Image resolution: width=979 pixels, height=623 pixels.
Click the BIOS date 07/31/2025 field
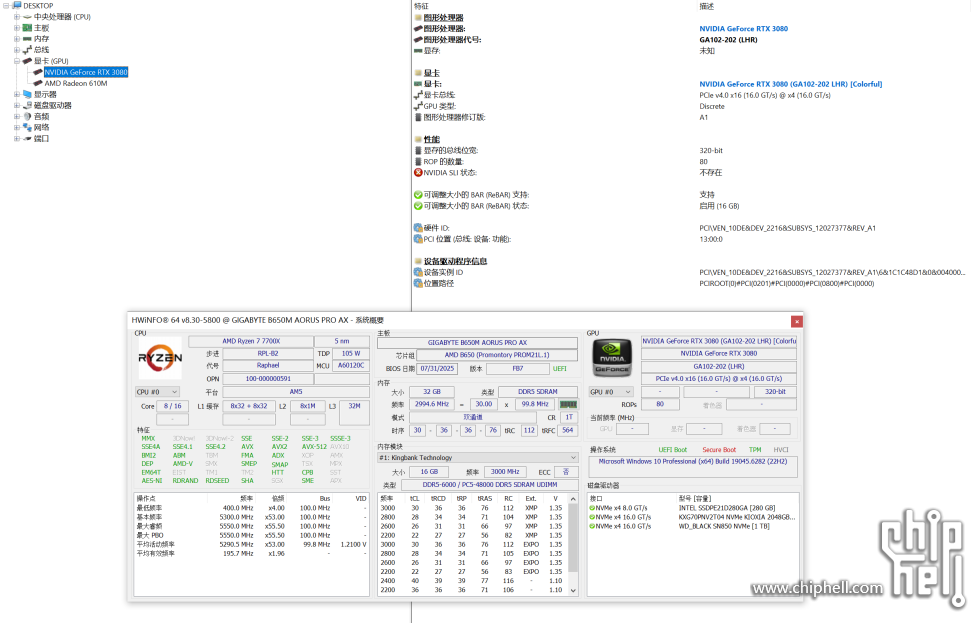coord(437,369)
